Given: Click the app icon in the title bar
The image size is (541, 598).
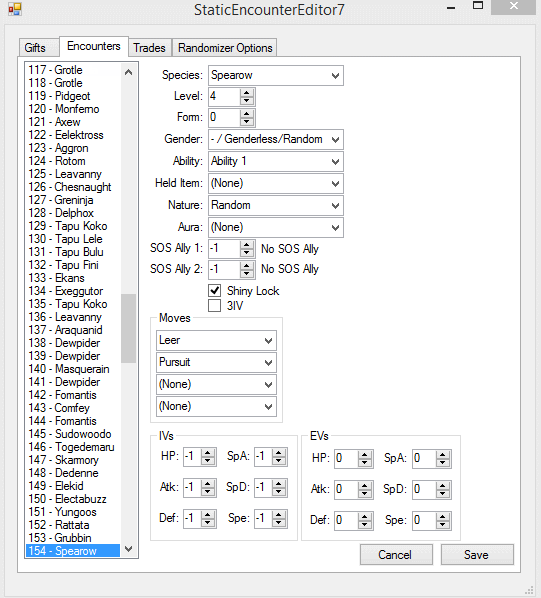Looking at the screenshot, I should pos(14,9).
